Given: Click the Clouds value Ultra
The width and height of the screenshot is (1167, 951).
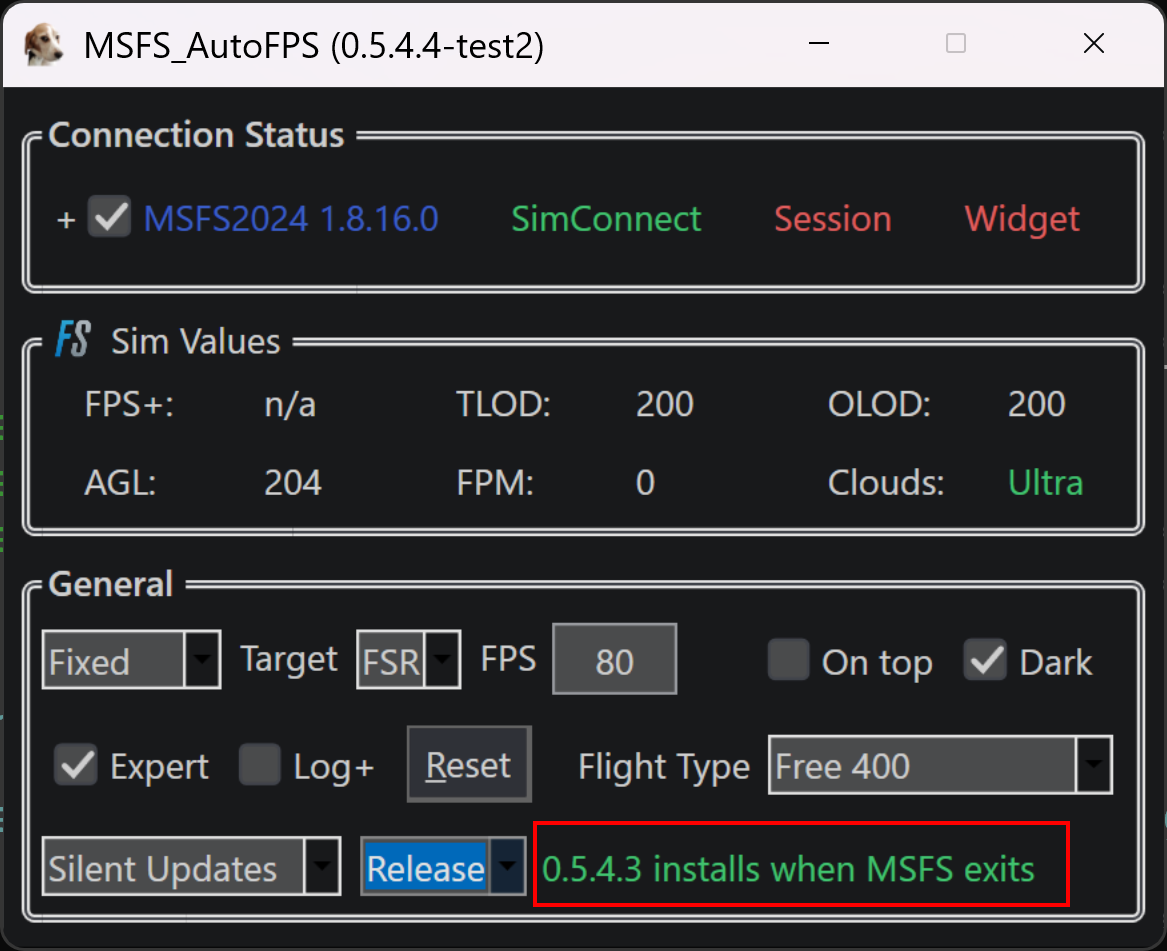Looking at the screenshot, I should [x=1046, y=482].
